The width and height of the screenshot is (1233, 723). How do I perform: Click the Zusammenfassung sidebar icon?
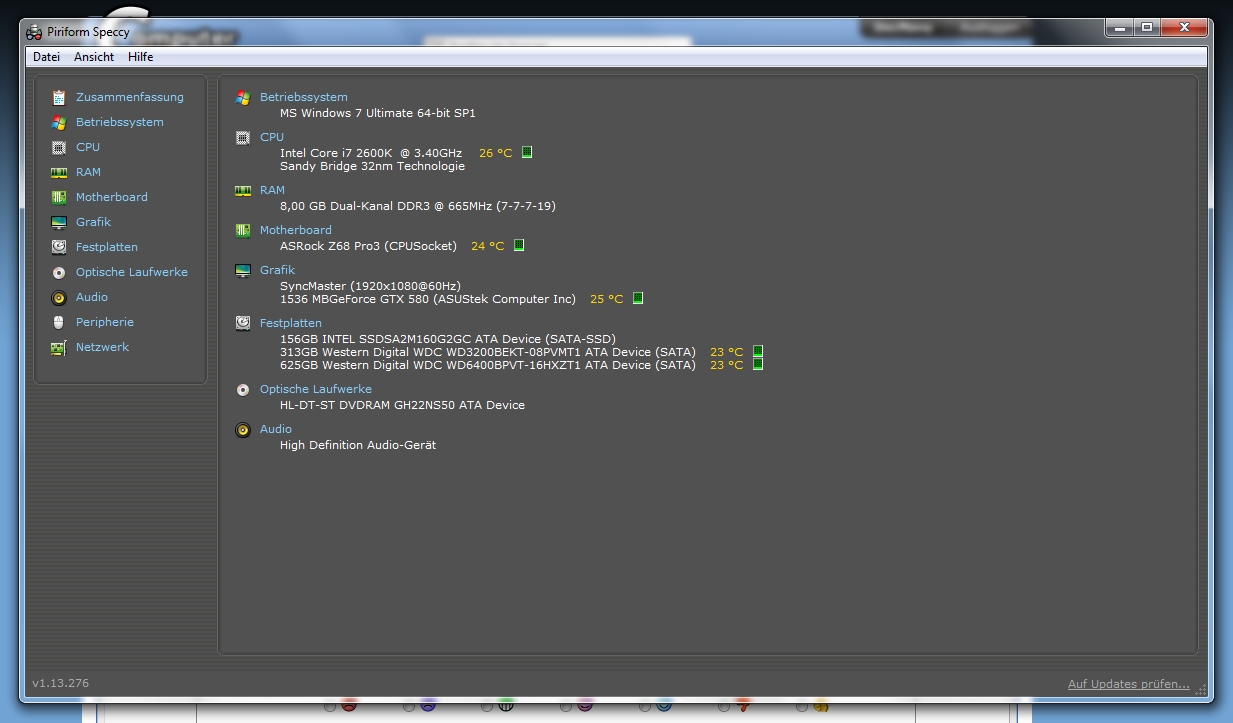[x=58, y=97]
